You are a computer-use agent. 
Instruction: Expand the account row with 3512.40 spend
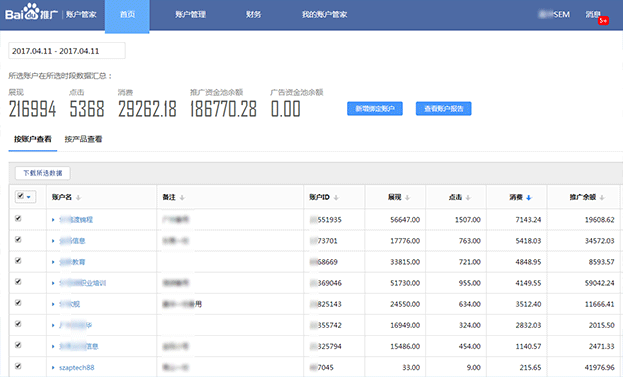tap(53, 304)
